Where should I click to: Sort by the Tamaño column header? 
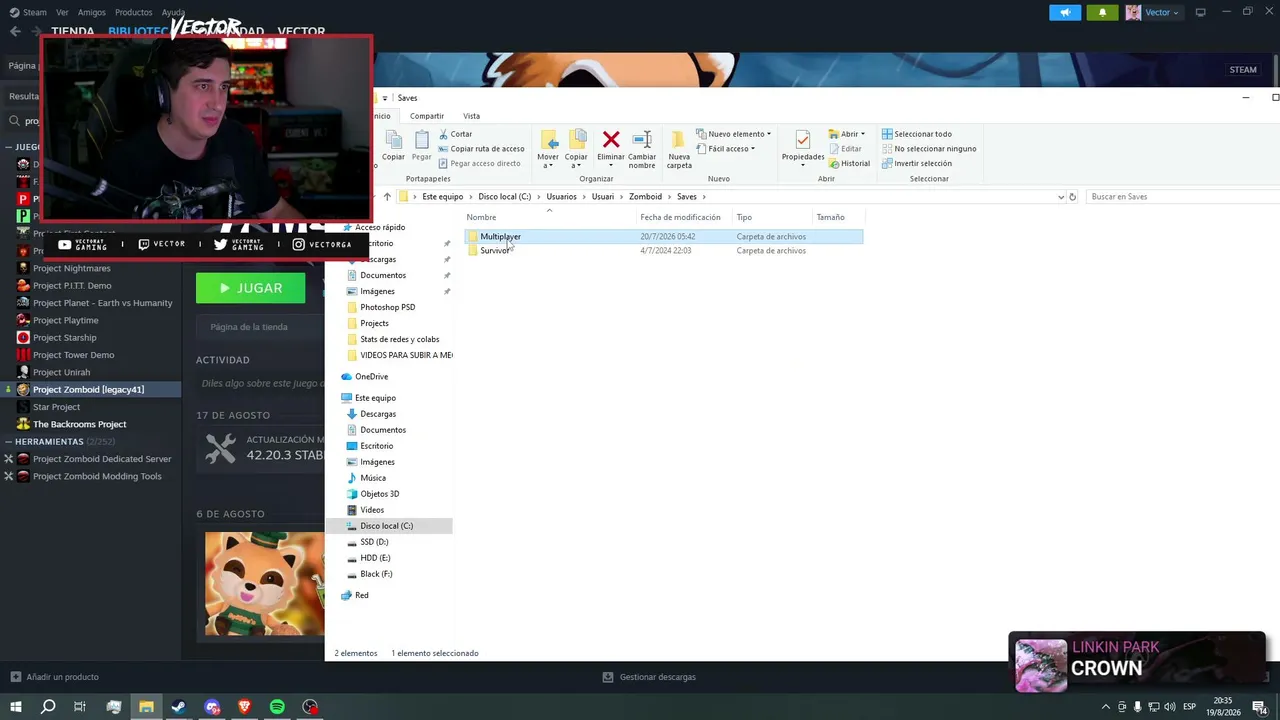click(830, 217)
